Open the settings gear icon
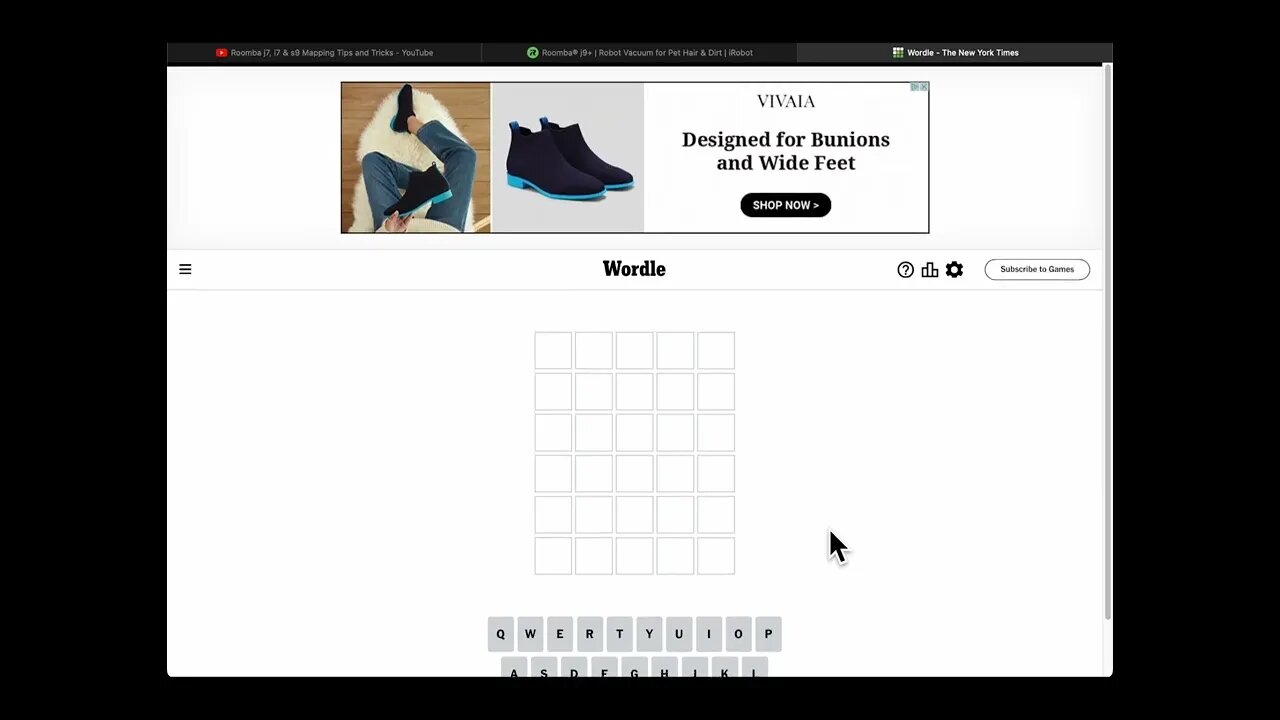Screen dimensions: 1280x720 pyautogui.click(x=955, y=270)
